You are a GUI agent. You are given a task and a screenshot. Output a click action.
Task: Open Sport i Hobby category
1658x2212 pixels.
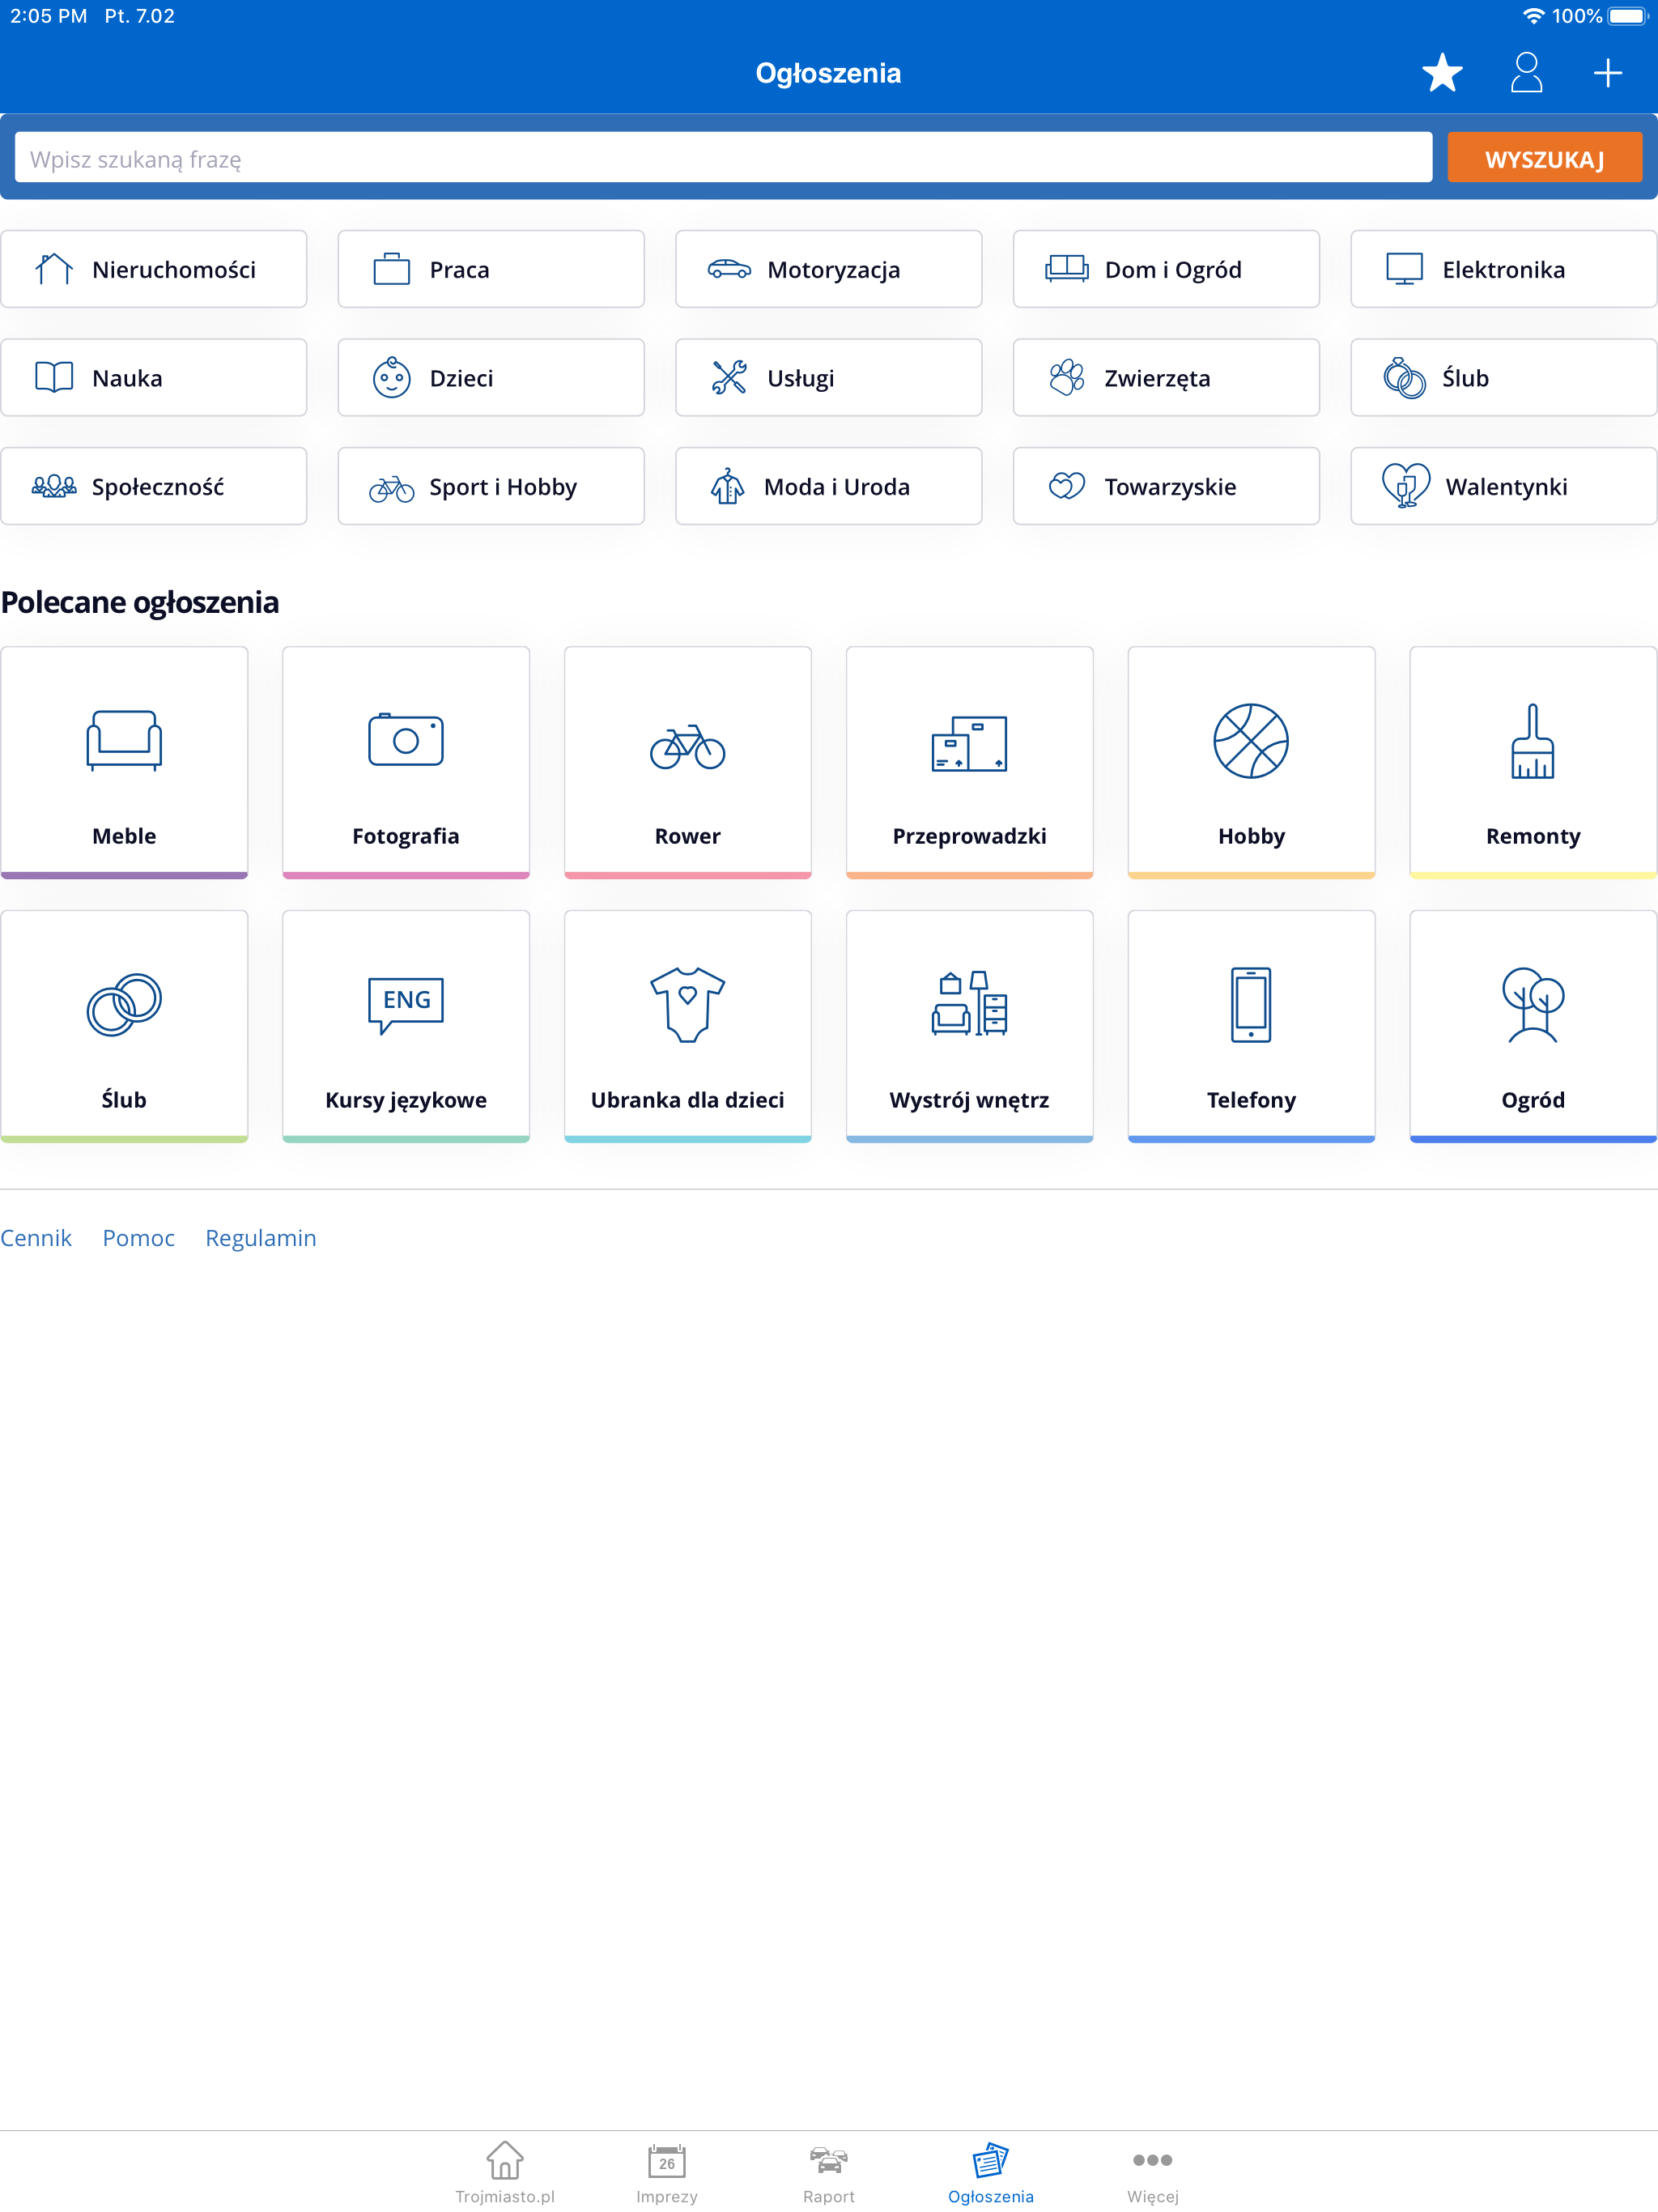(x=491, y=486)
